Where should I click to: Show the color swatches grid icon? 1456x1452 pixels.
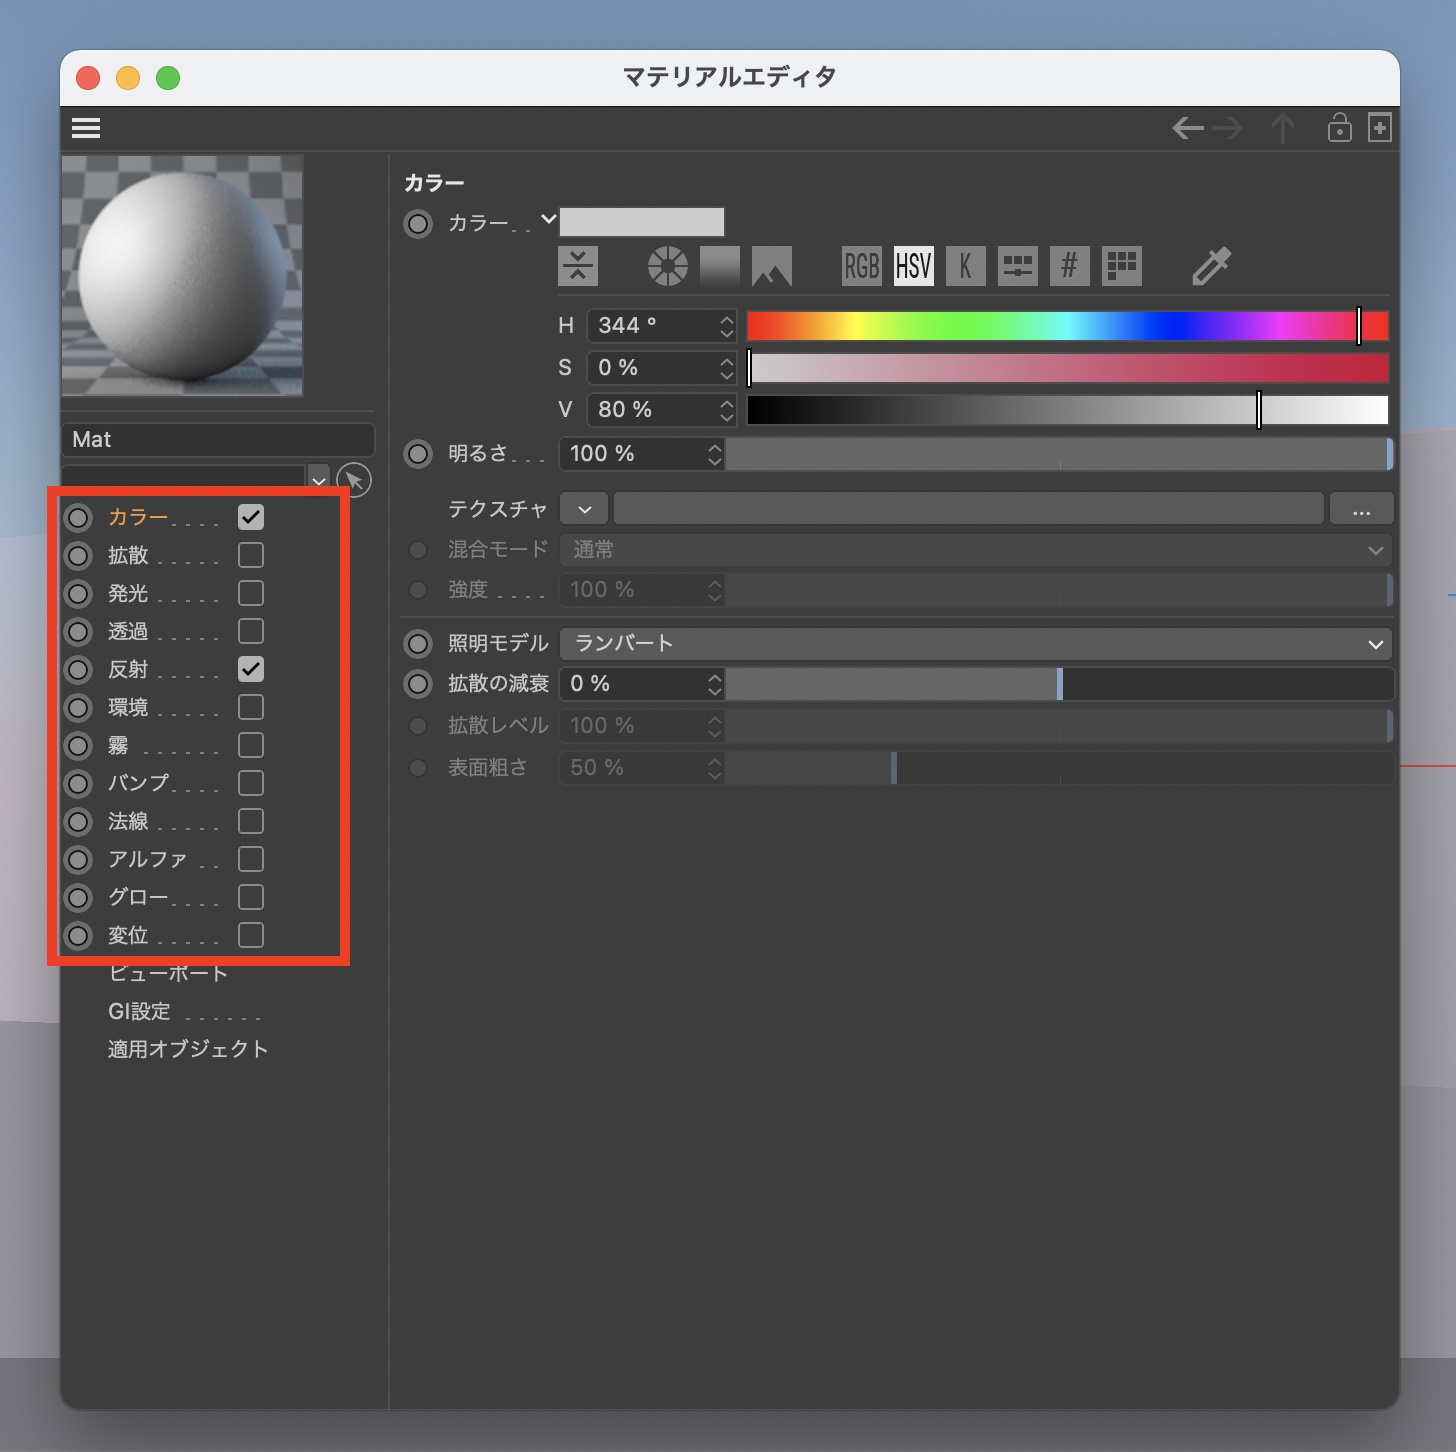click(x=1121, y=266)
